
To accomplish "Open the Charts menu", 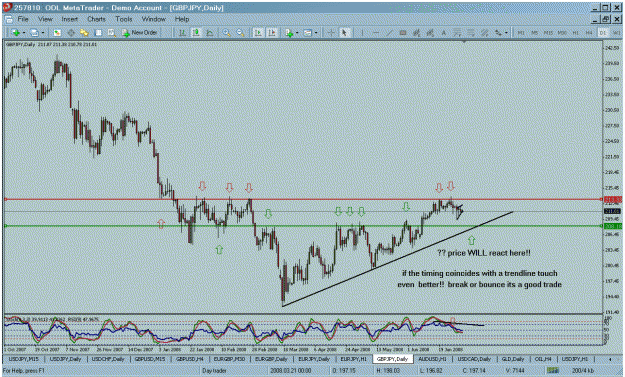I will click(x=96, y=19).
